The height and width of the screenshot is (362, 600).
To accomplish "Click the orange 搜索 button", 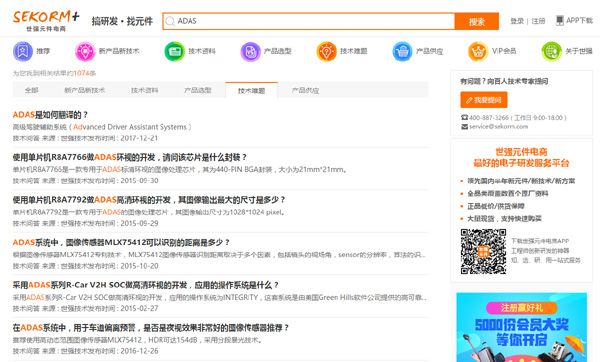I will coord(477,21).
